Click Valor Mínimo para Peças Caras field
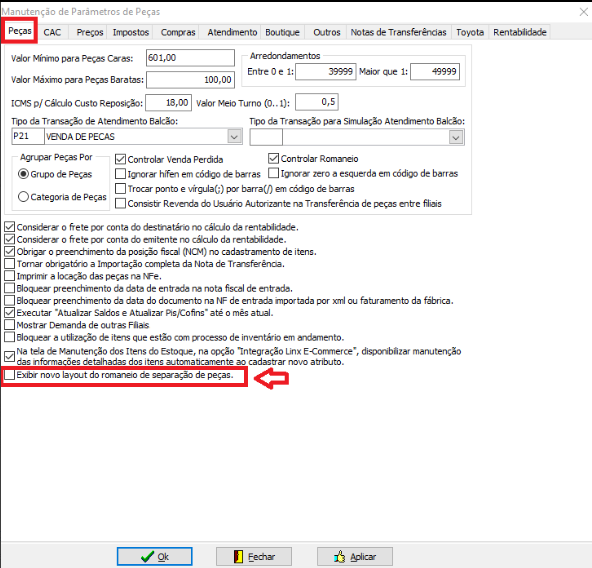The image size is (592, 568). pos(190,58)
